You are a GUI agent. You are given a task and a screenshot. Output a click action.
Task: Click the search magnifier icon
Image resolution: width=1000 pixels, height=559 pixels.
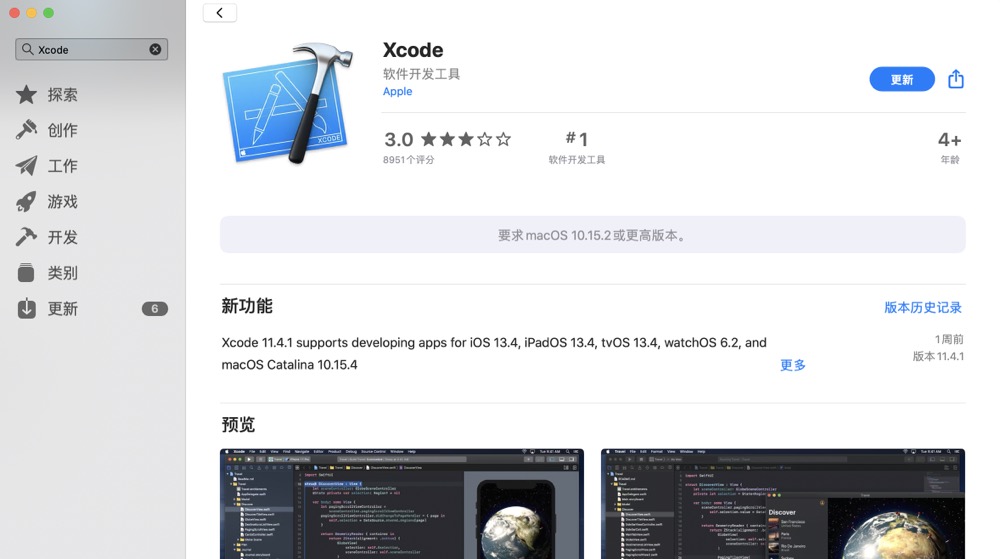(27, 49)
